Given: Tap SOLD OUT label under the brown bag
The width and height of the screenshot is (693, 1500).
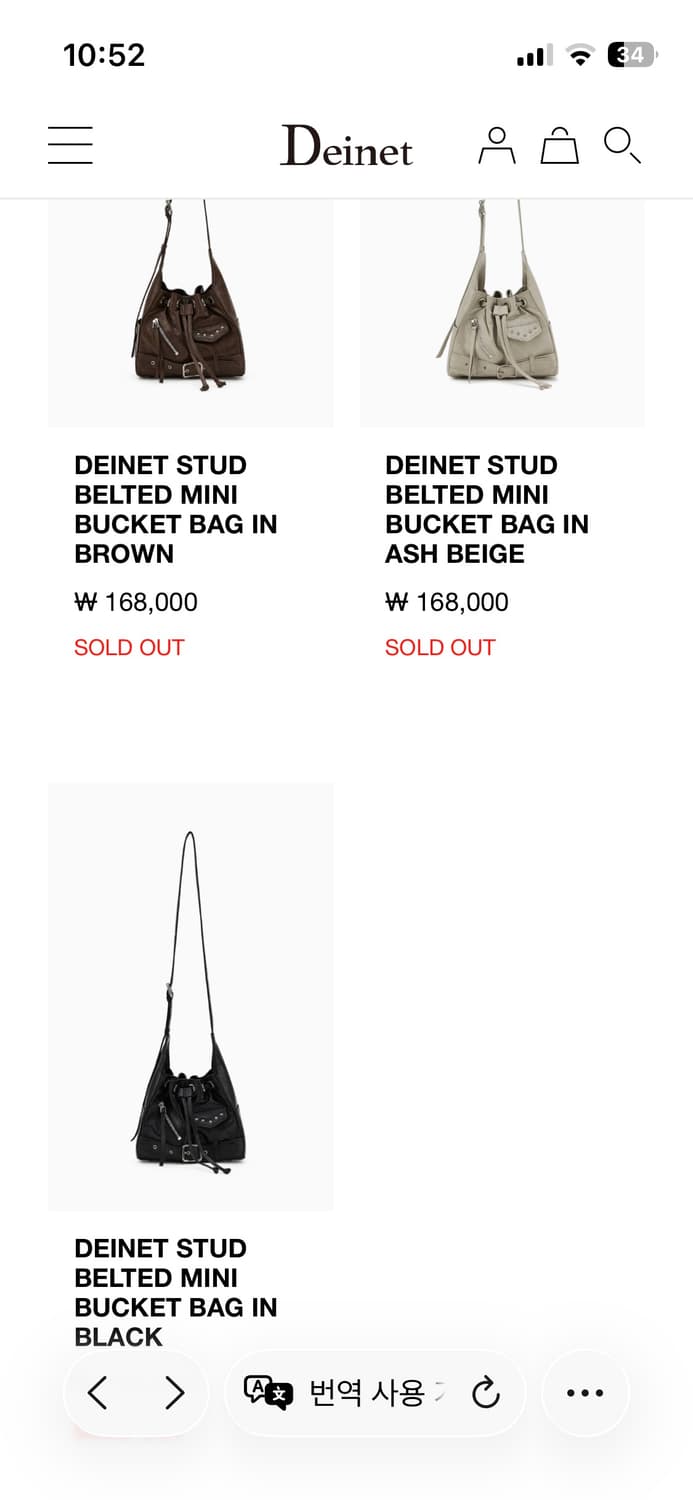Looking at the screenshot, I should pos(129,647).
